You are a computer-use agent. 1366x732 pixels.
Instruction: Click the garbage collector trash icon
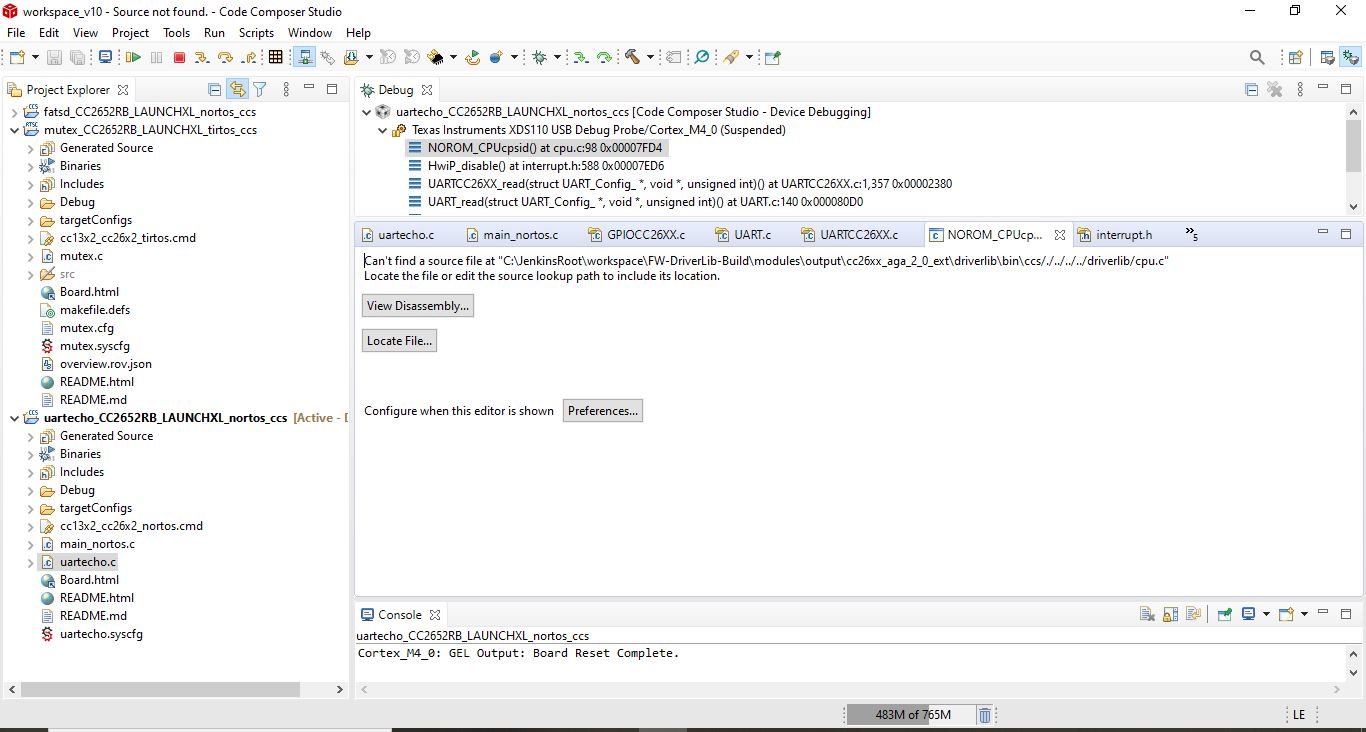(985, 715)
